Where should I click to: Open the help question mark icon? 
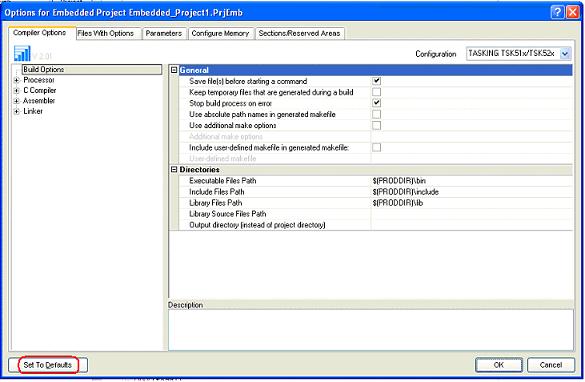[x=557, y=12]
